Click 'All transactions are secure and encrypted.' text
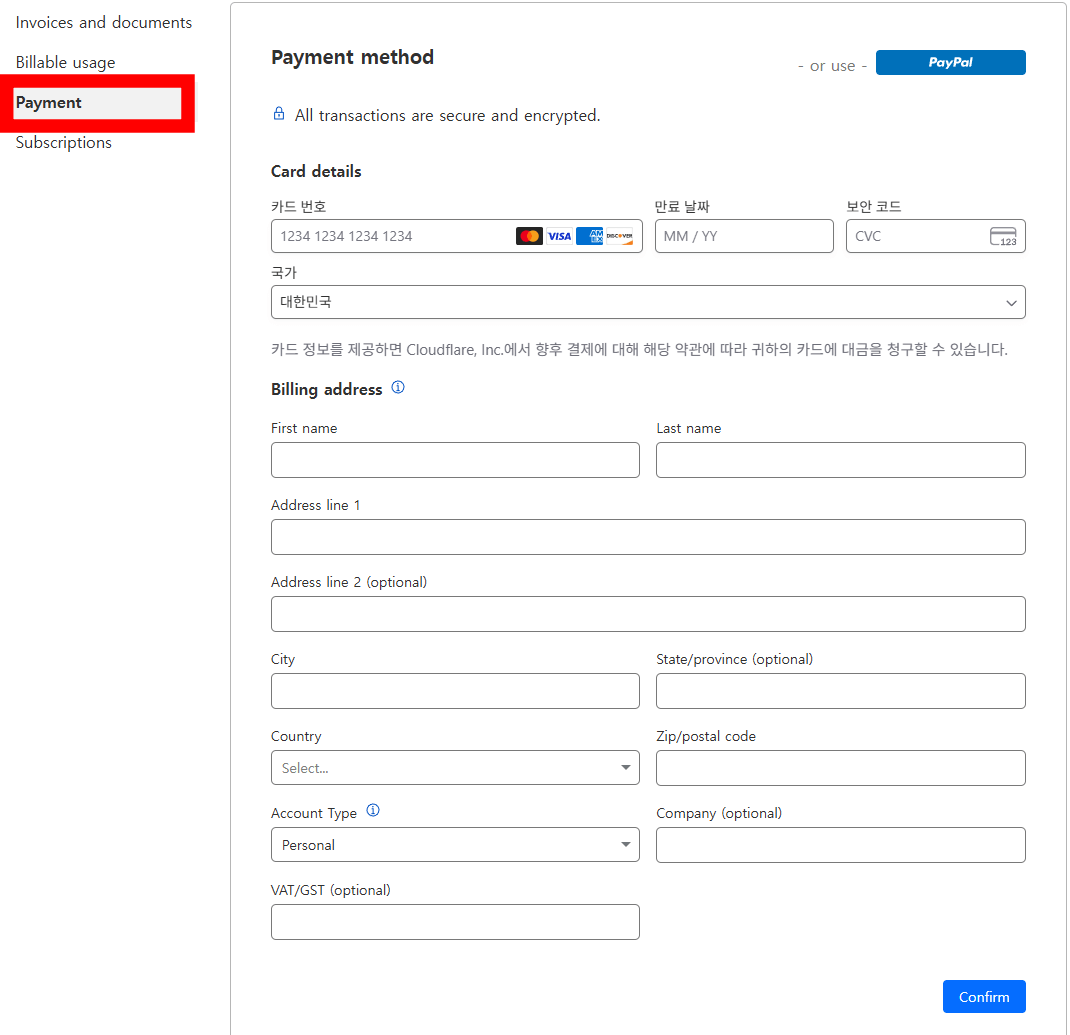This screenshot has height=1035, width=1070. tap(448, 115)
